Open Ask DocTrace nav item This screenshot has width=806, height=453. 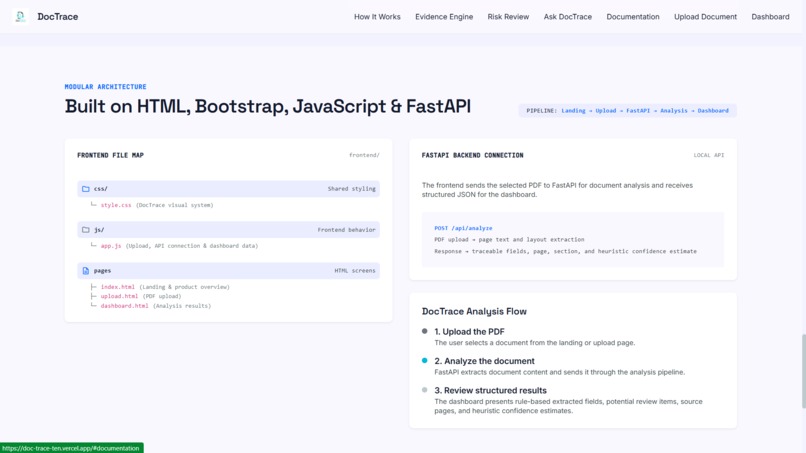(x=567, y=16)
